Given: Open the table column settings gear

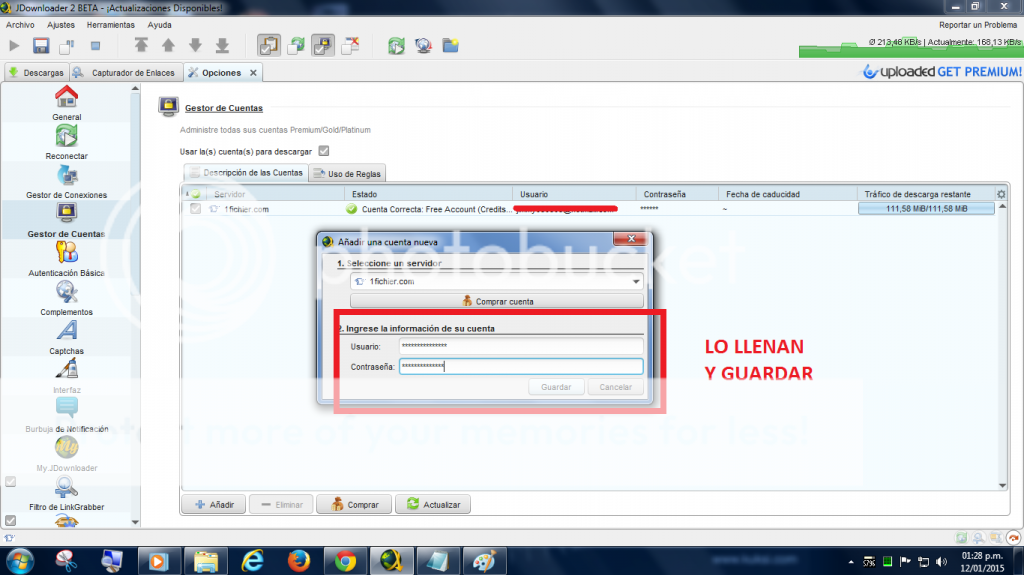Looking at the screenshot, I should [1001, 194].
